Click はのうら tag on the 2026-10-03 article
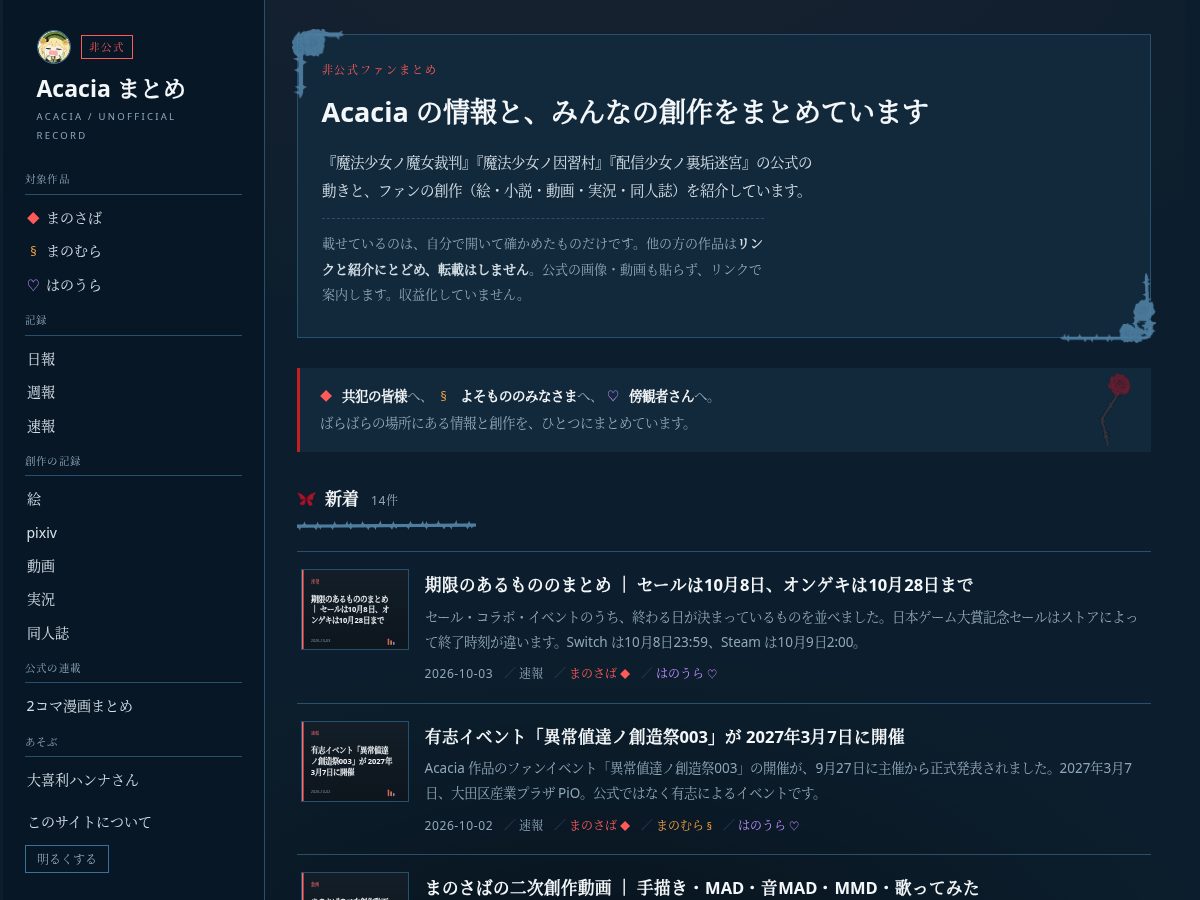The image size is (1200, 900). (x=686, y=673)
